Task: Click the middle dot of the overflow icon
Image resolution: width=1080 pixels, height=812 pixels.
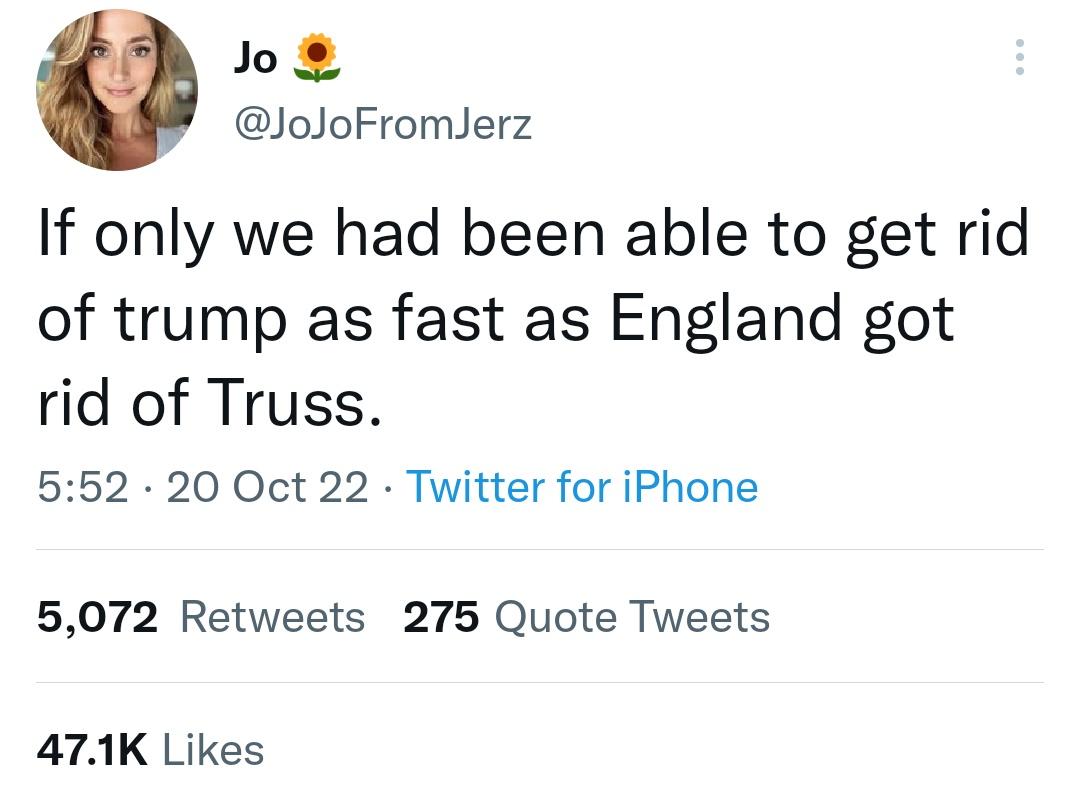Action: (1020, 57)
